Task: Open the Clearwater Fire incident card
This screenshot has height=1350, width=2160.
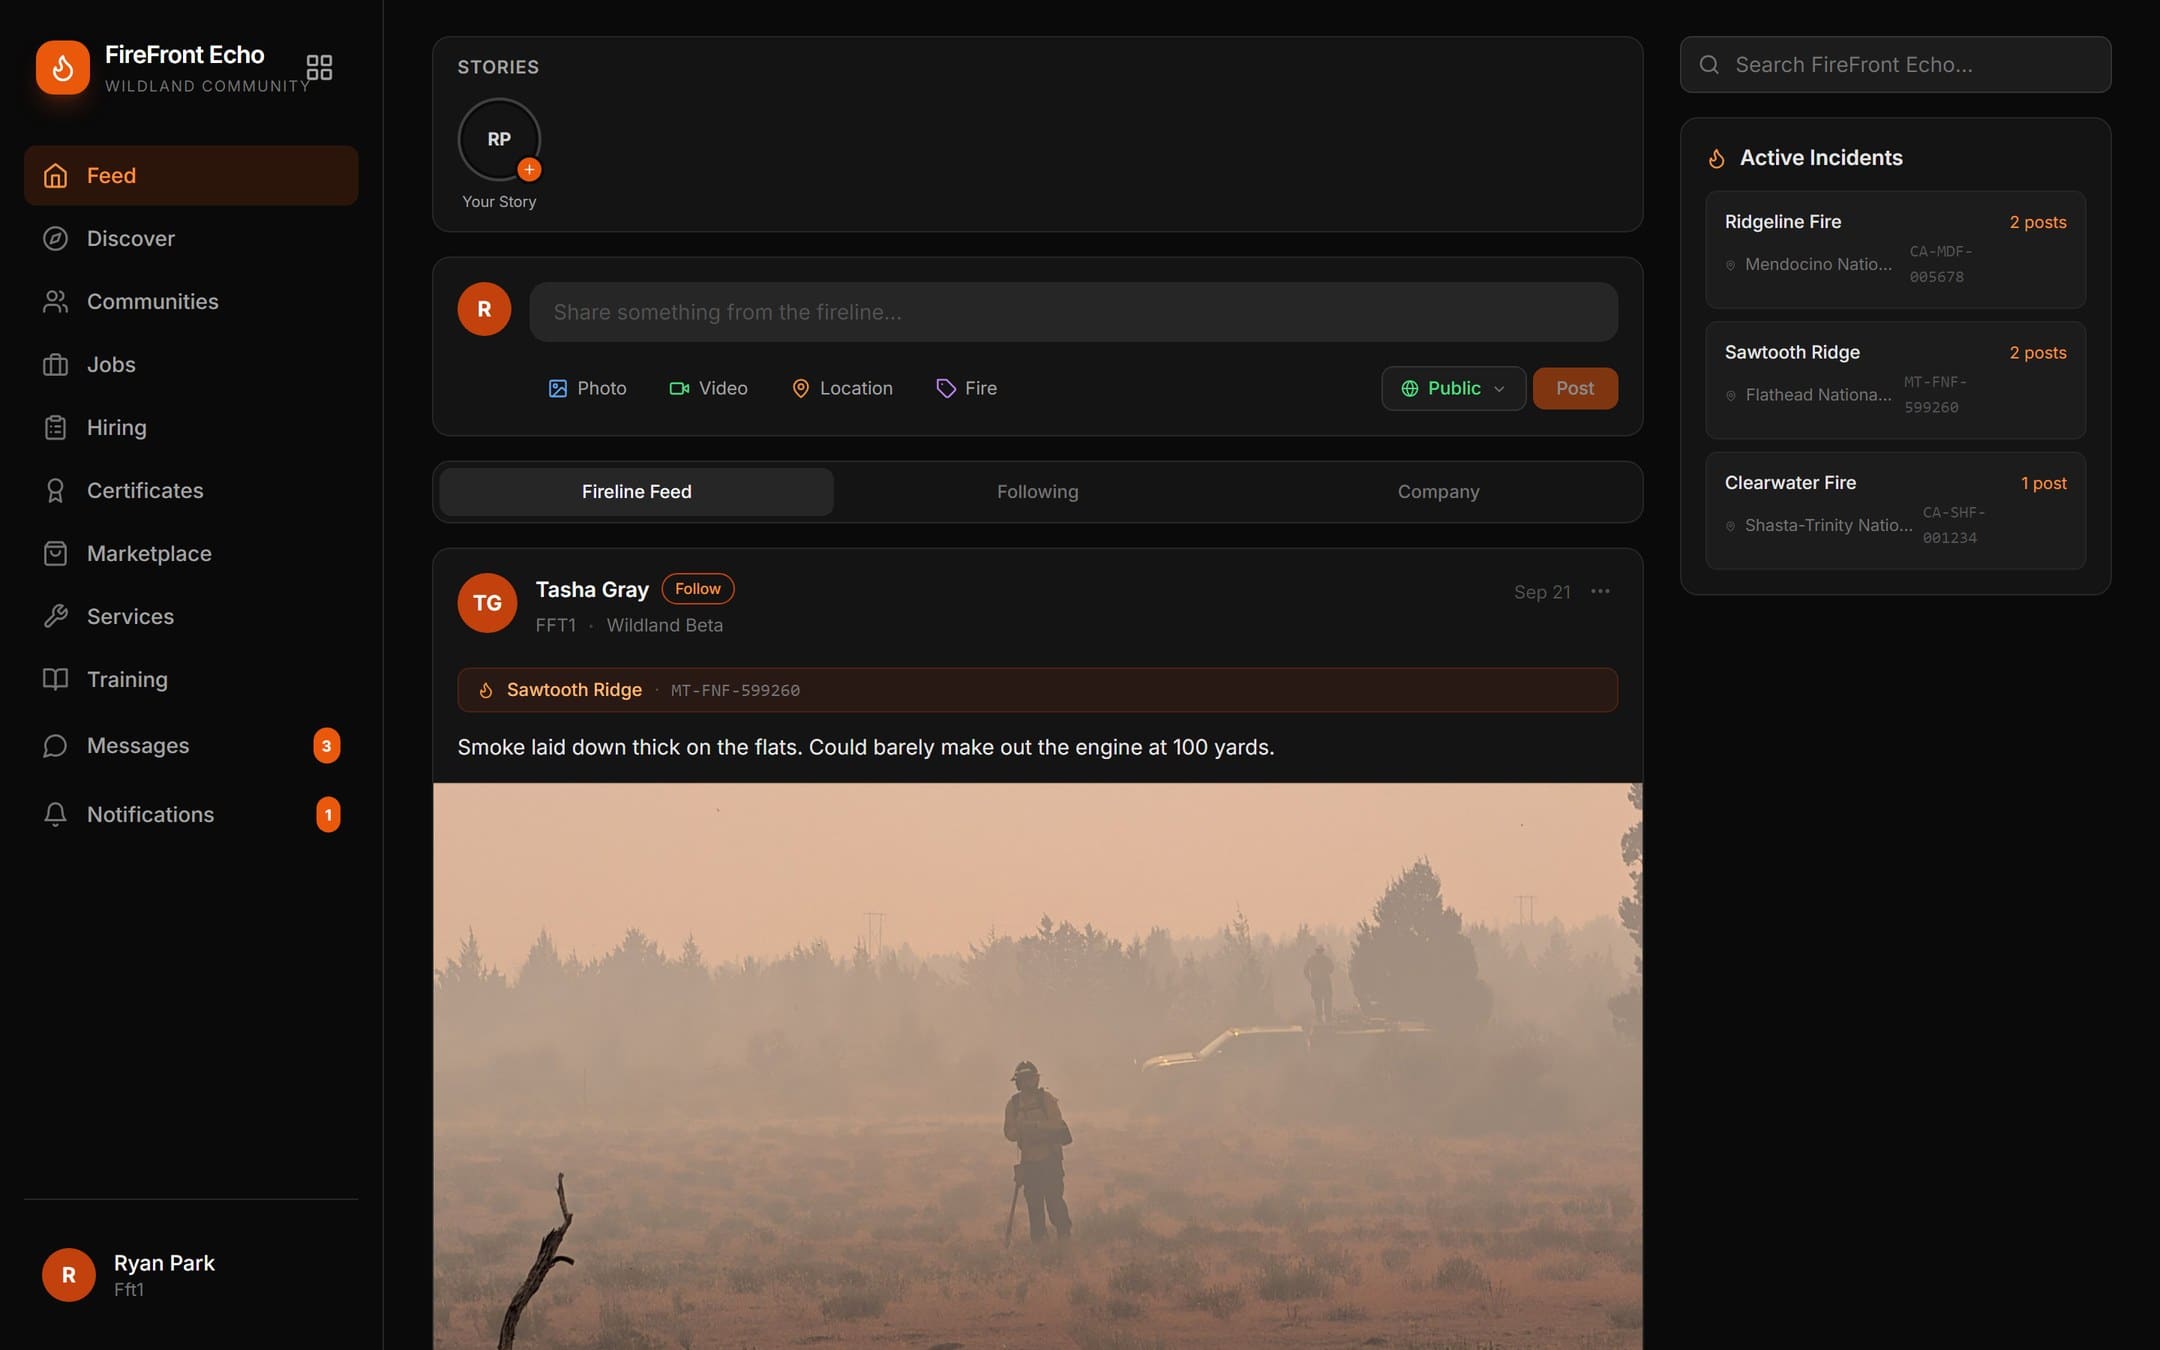Action: point(1895,510)
